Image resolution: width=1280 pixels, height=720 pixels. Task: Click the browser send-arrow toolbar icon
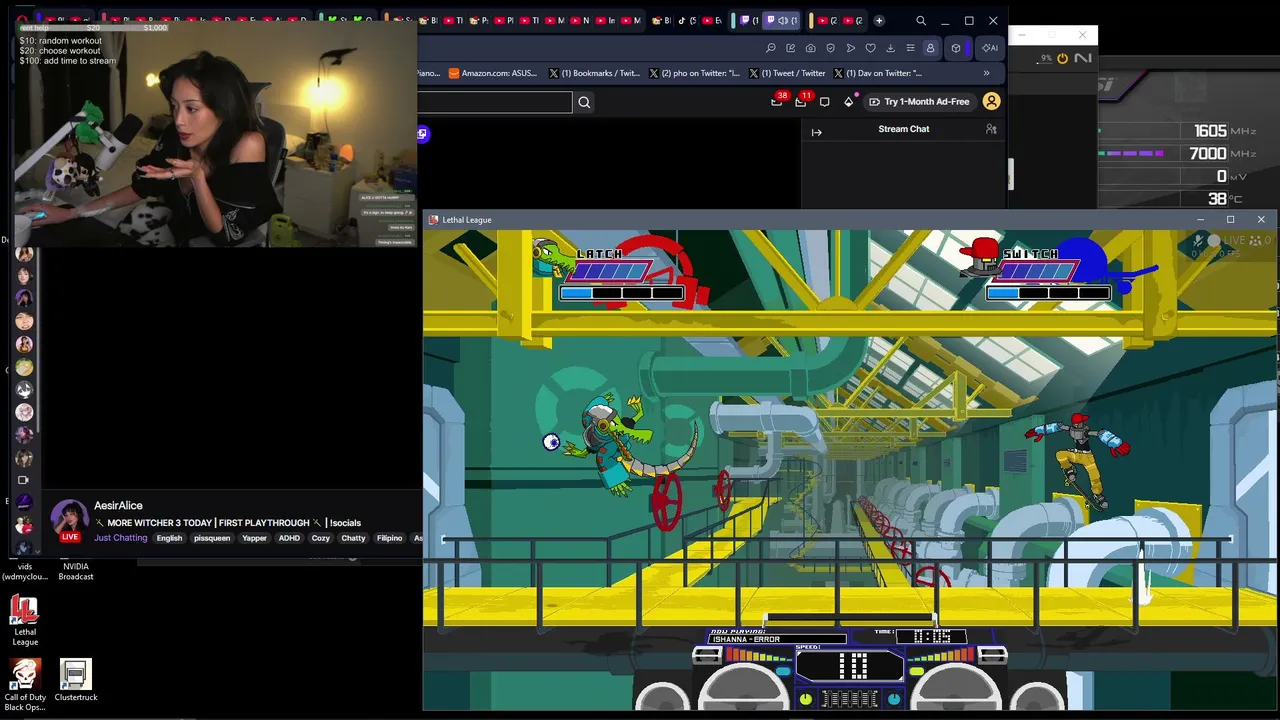[x=851, y=48]
